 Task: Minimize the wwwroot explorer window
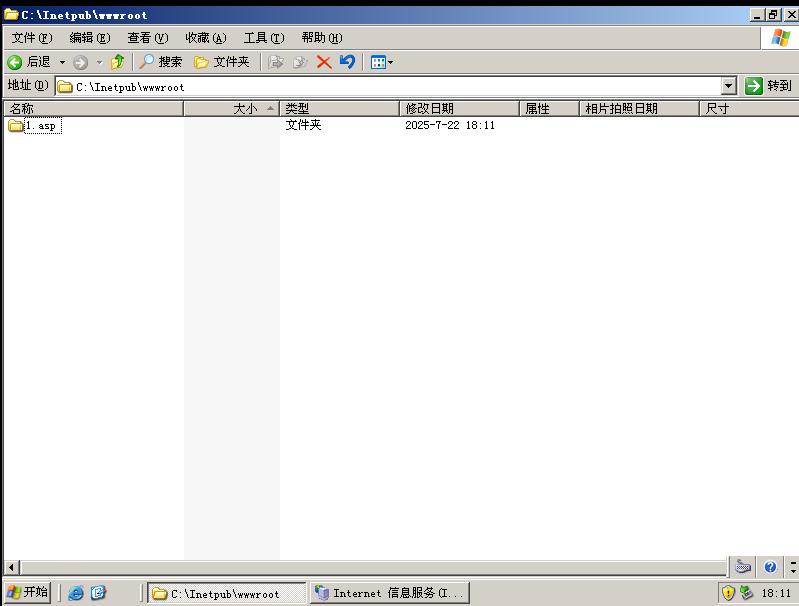pos(757,15)
